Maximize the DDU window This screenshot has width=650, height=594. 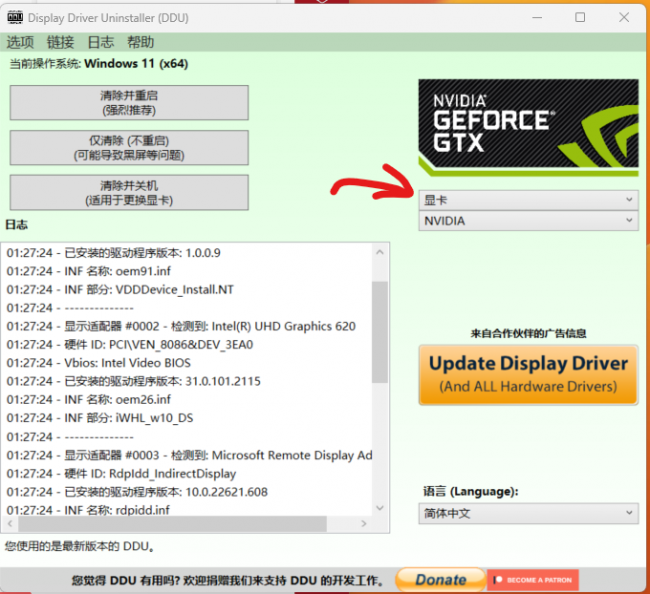[x=580, y=17]
